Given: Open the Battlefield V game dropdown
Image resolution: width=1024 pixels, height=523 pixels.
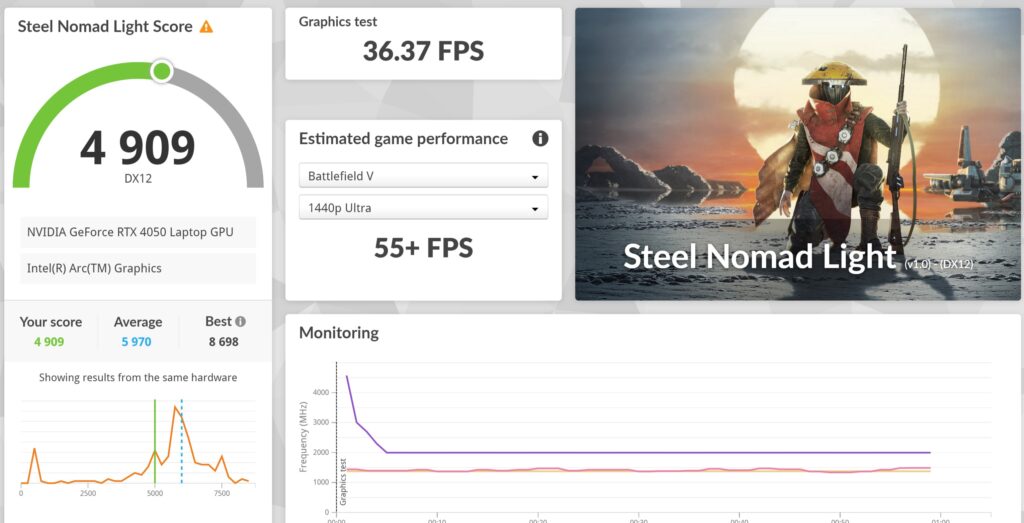Looking at the screenshot, I should pos(423,176).
